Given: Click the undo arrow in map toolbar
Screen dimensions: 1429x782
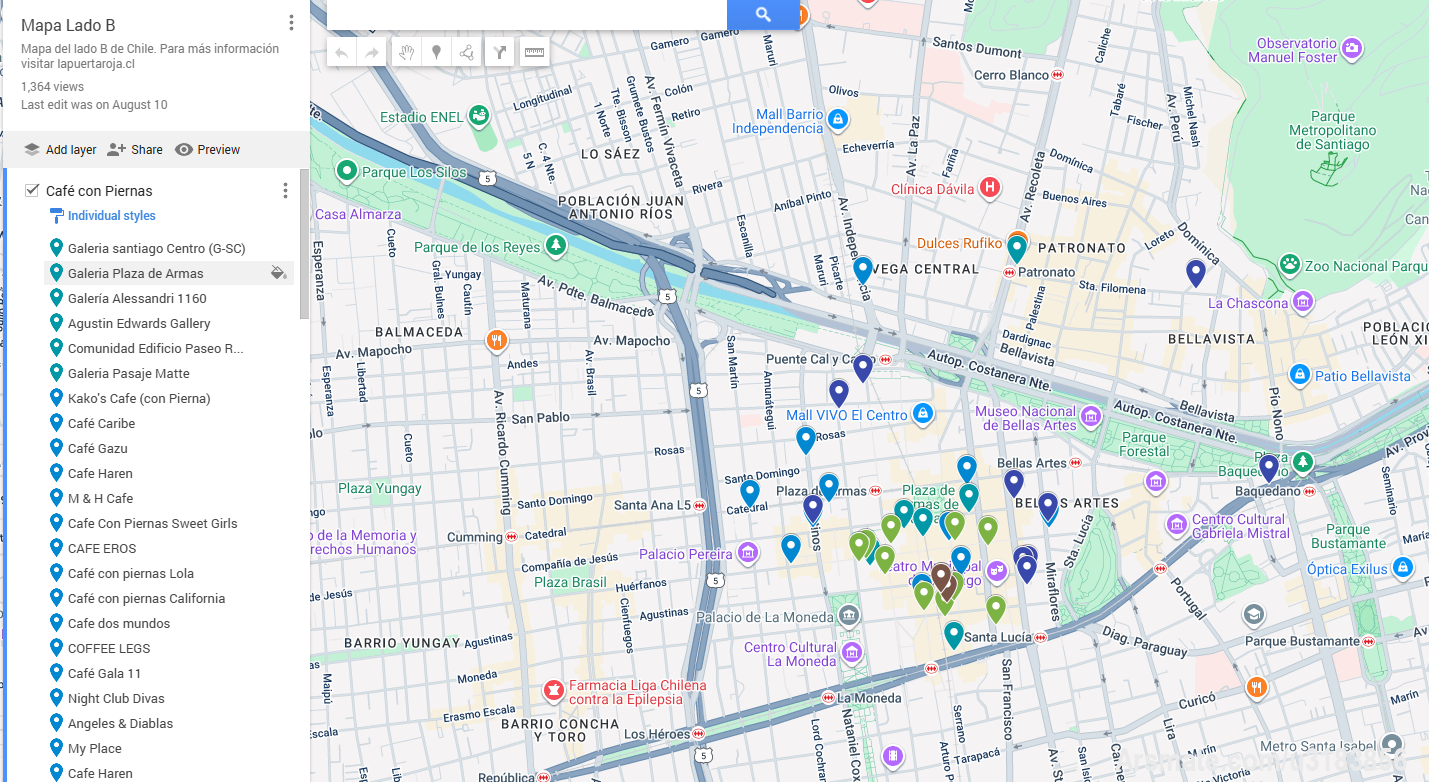Looking at the screenshot, I should pos(342,53).
